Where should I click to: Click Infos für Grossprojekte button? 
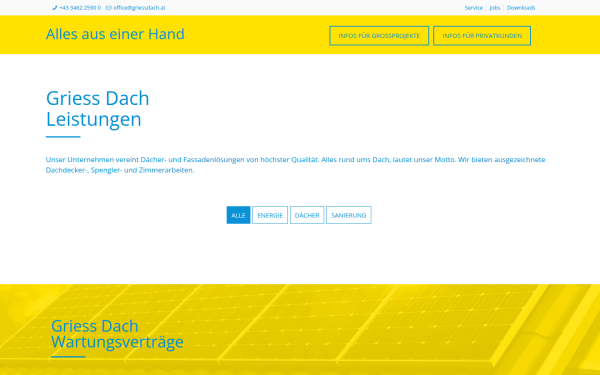(379, 36)
